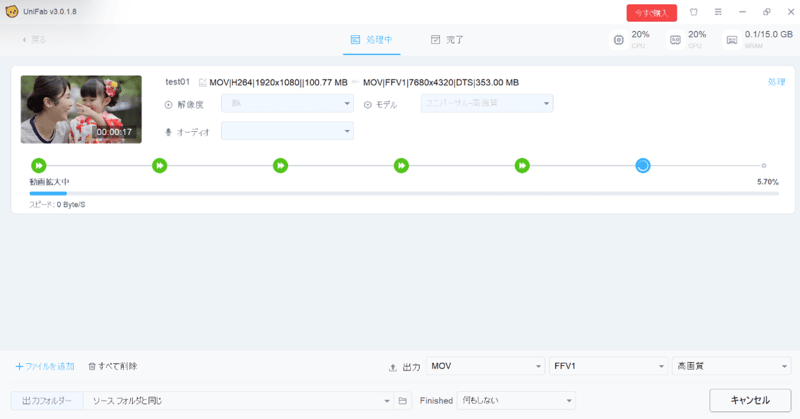Click the edit icon next to test01
Viewport: 800px width, 419px height.
pos(203,82)
